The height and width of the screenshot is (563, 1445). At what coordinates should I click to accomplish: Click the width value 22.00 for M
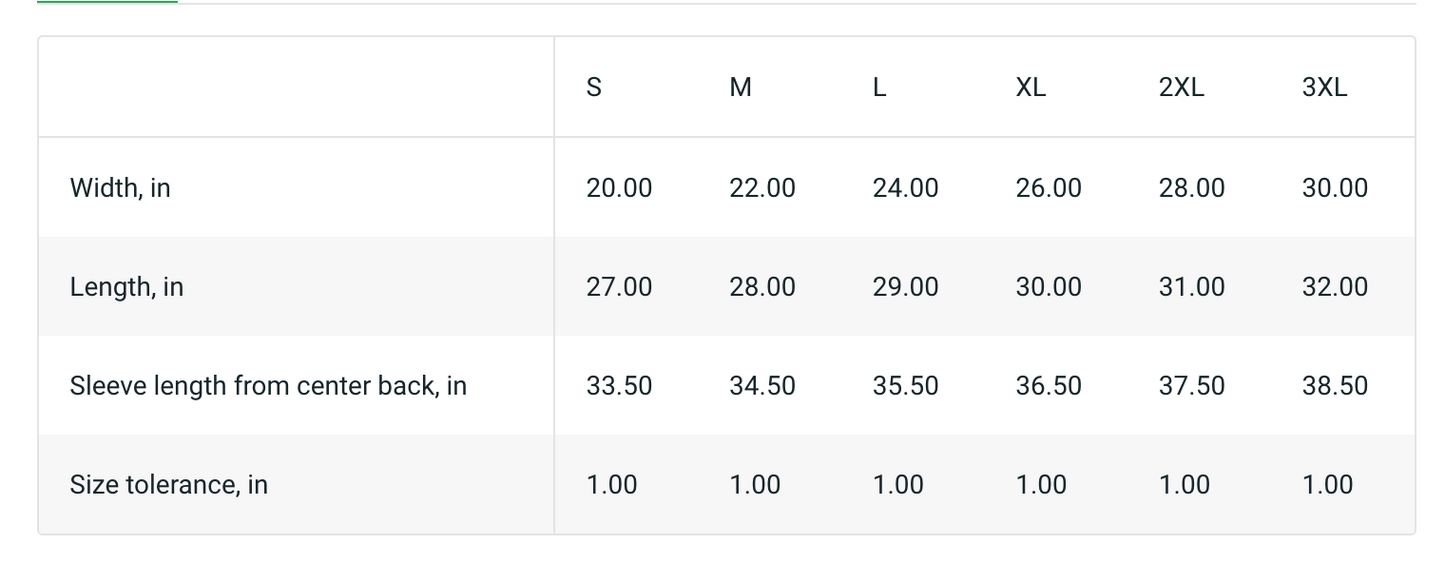tap(762, 188)
